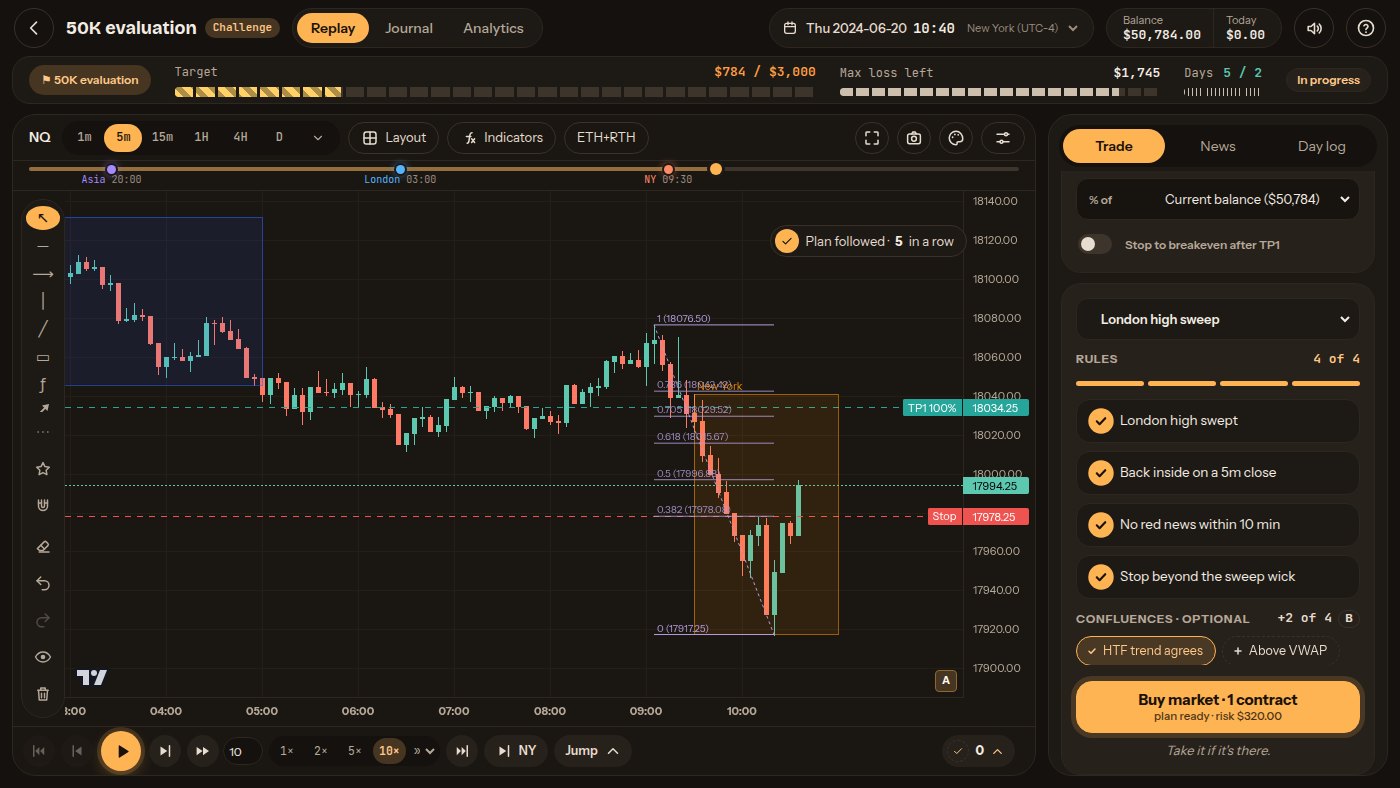Pick the vertical line drawing tool
Screen dimensions: 1400x788
(x=42, y=300)
